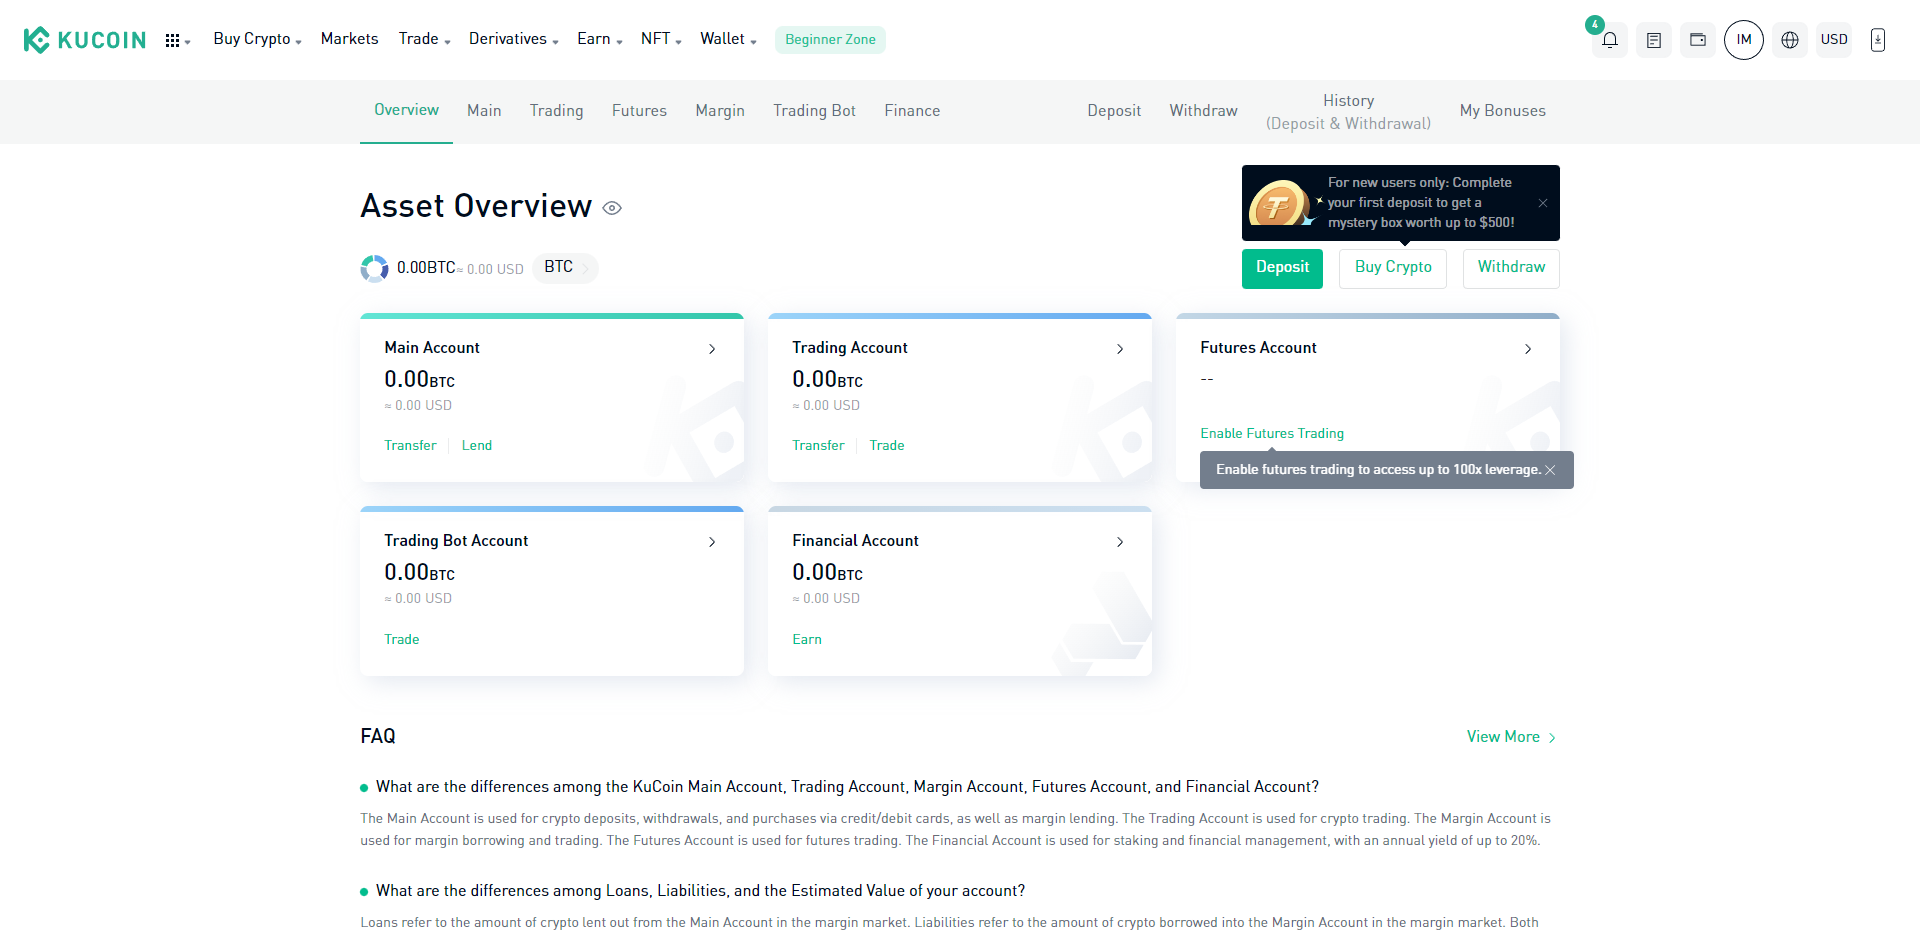Close the first deposit promo banner
1920x937 pixels.
tap(1543, 203)
